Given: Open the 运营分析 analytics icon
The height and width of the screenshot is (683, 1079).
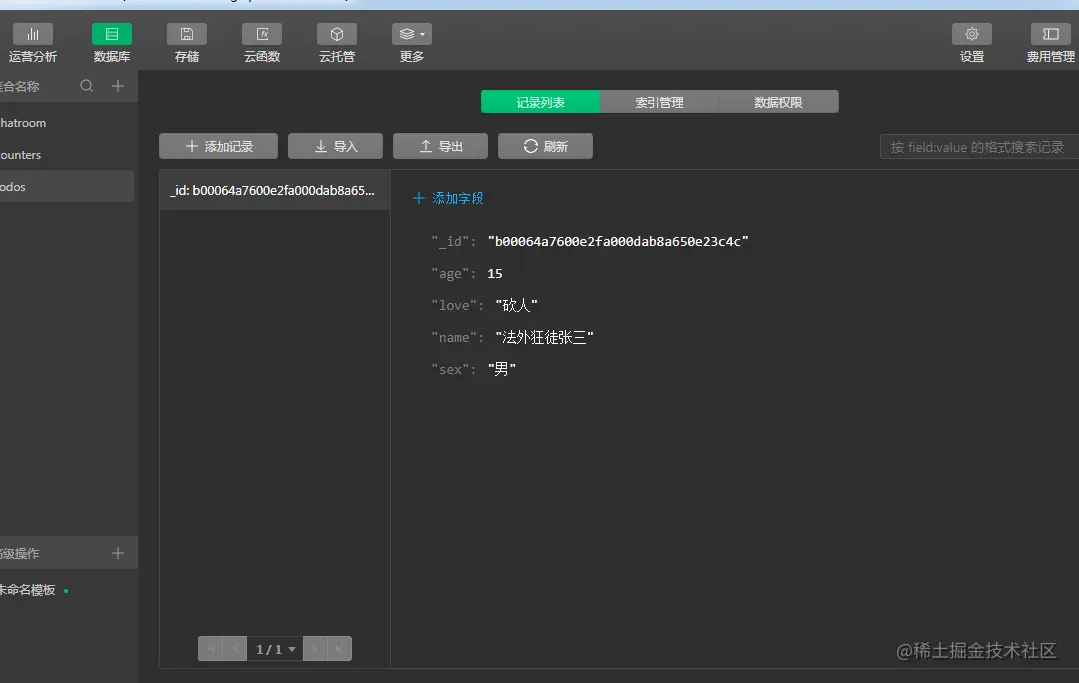Looking at the screenshot, I should [x=32, y=34].
